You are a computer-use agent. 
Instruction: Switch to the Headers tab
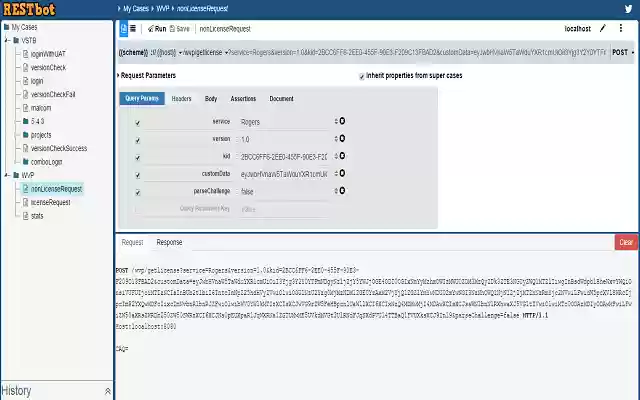tap(182, 99)
